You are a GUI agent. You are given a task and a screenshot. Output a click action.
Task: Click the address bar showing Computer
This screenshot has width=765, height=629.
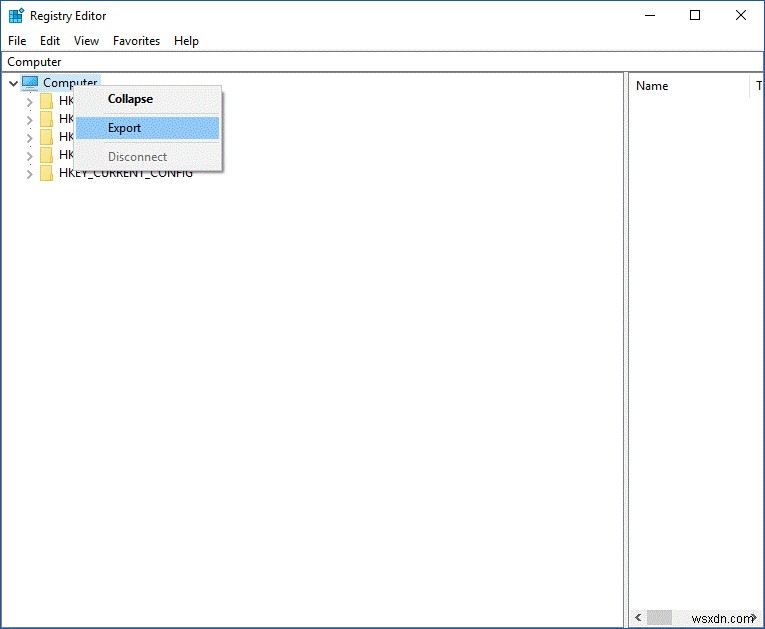382,62
